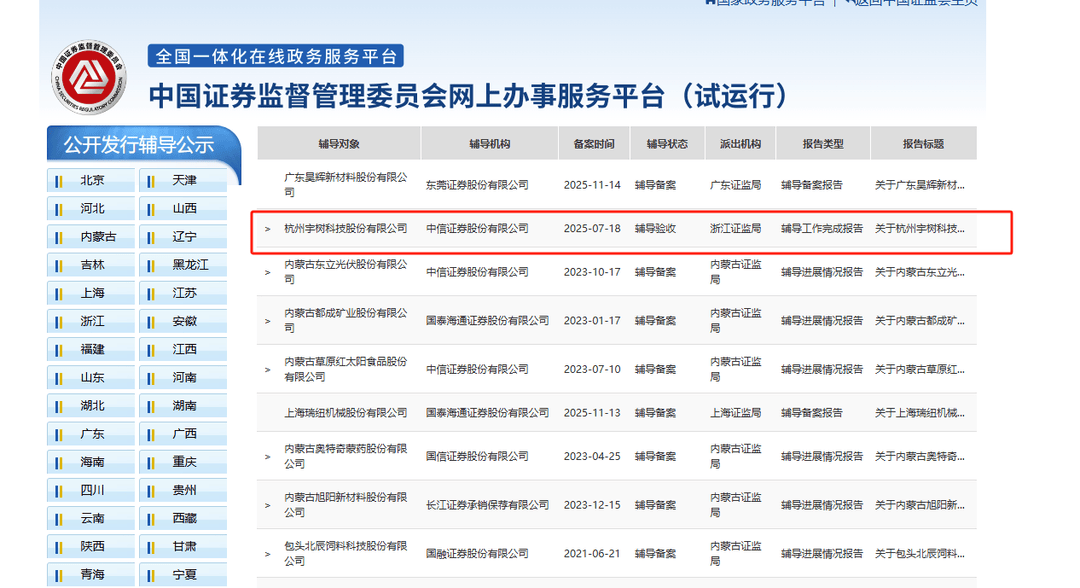Screen dimensions: 1080x588
Task: Select 山东 from the sidebar
Action: point(92,378)
